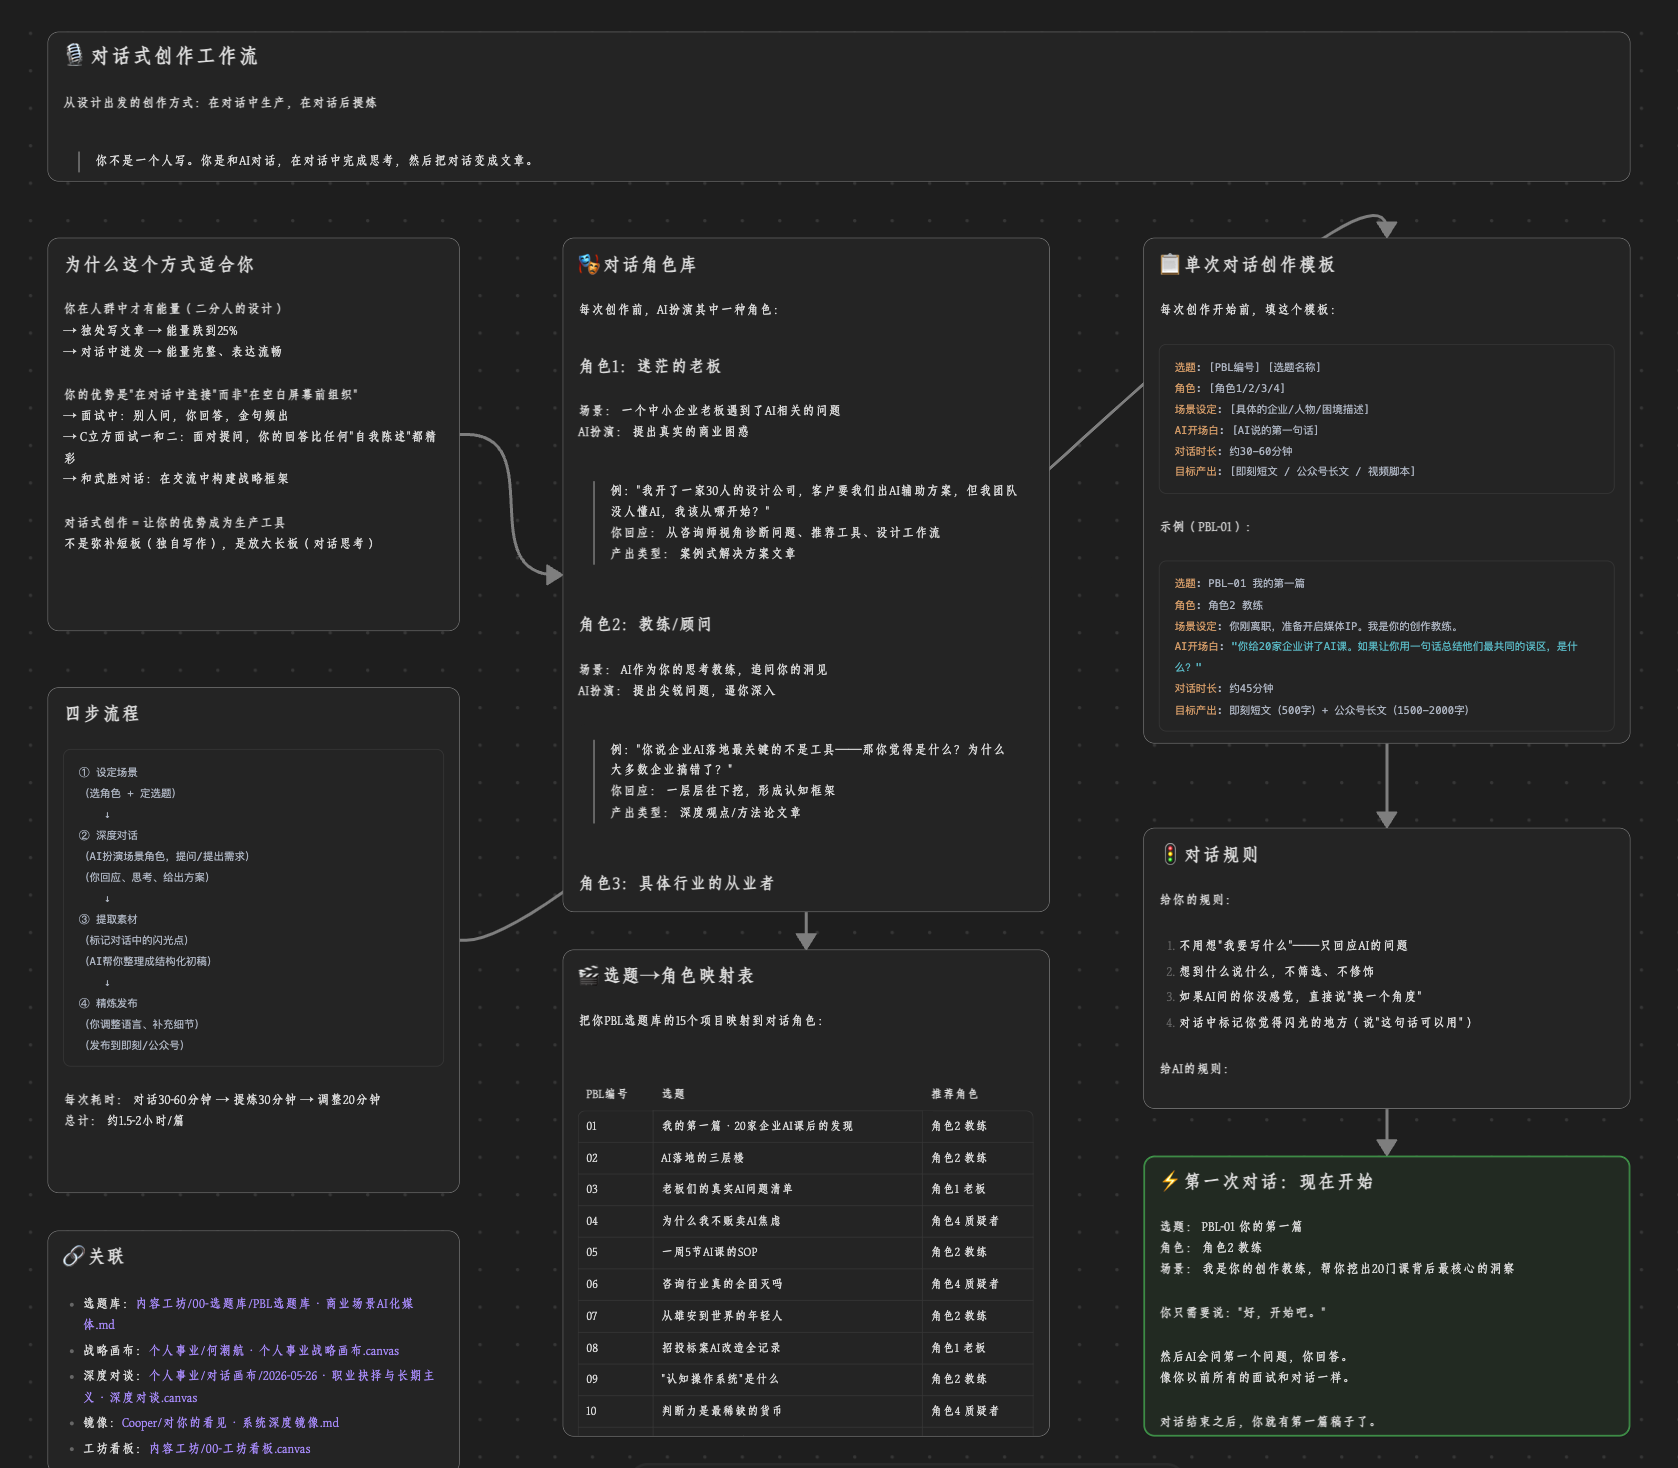Click table cell "认知操作系统"是什么
Viewport: 1678px width, 1468px height.
(x=720, y=1379)
